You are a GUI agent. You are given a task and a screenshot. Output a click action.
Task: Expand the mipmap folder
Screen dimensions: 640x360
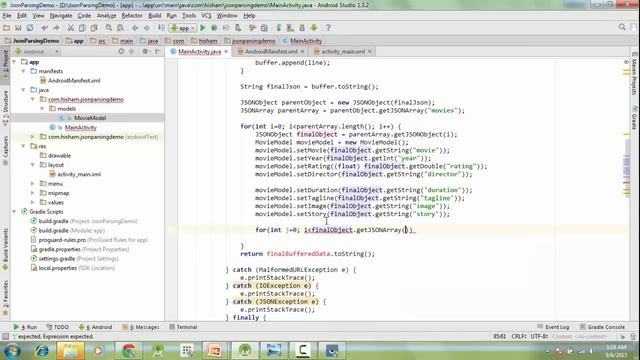pos(33,193)
